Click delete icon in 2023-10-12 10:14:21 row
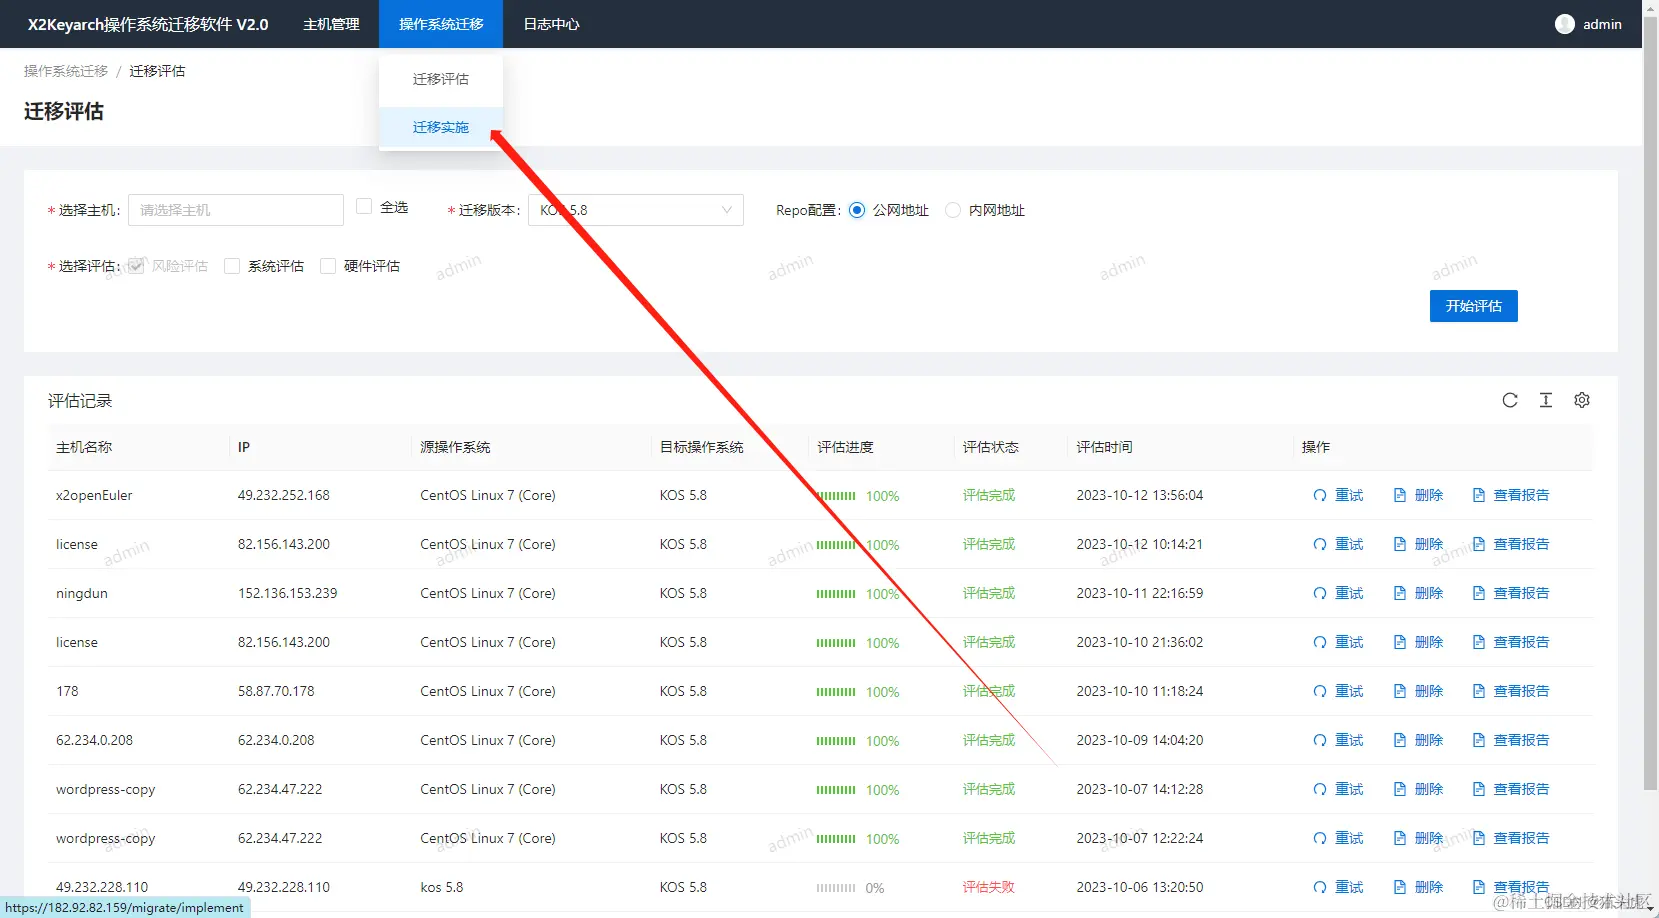Image resolution: width=1659 pixels, height=918 pixels. point(1400,544)
